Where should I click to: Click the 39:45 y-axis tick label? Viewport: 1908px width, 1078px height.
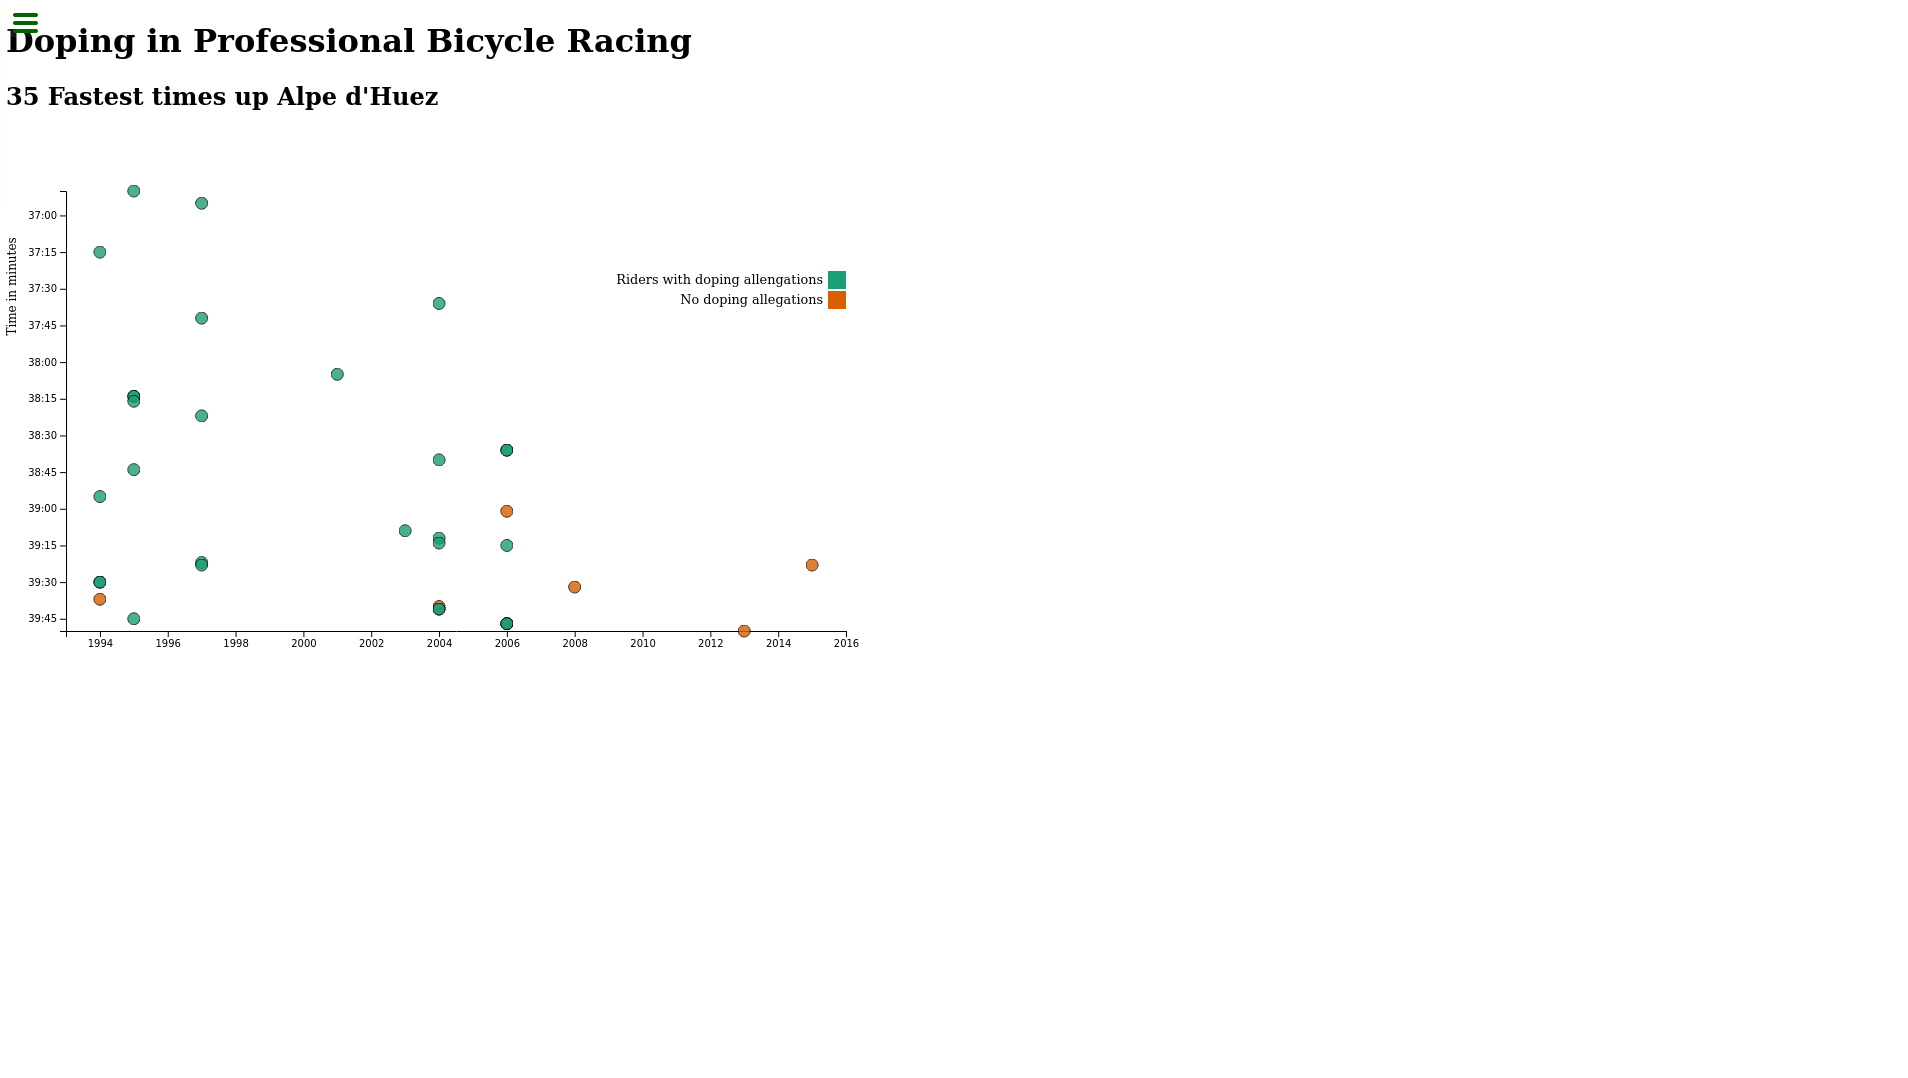[43, 619]
